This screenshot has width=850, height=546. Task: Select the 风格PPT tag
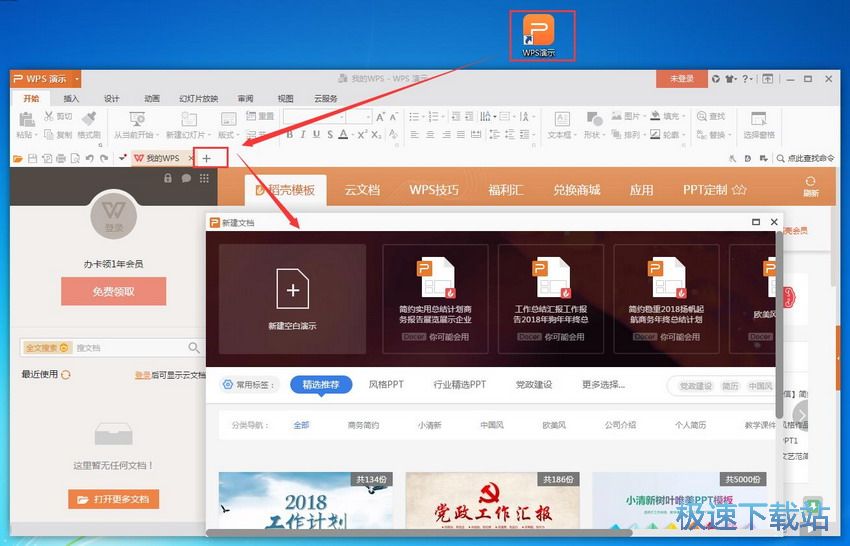386,384
